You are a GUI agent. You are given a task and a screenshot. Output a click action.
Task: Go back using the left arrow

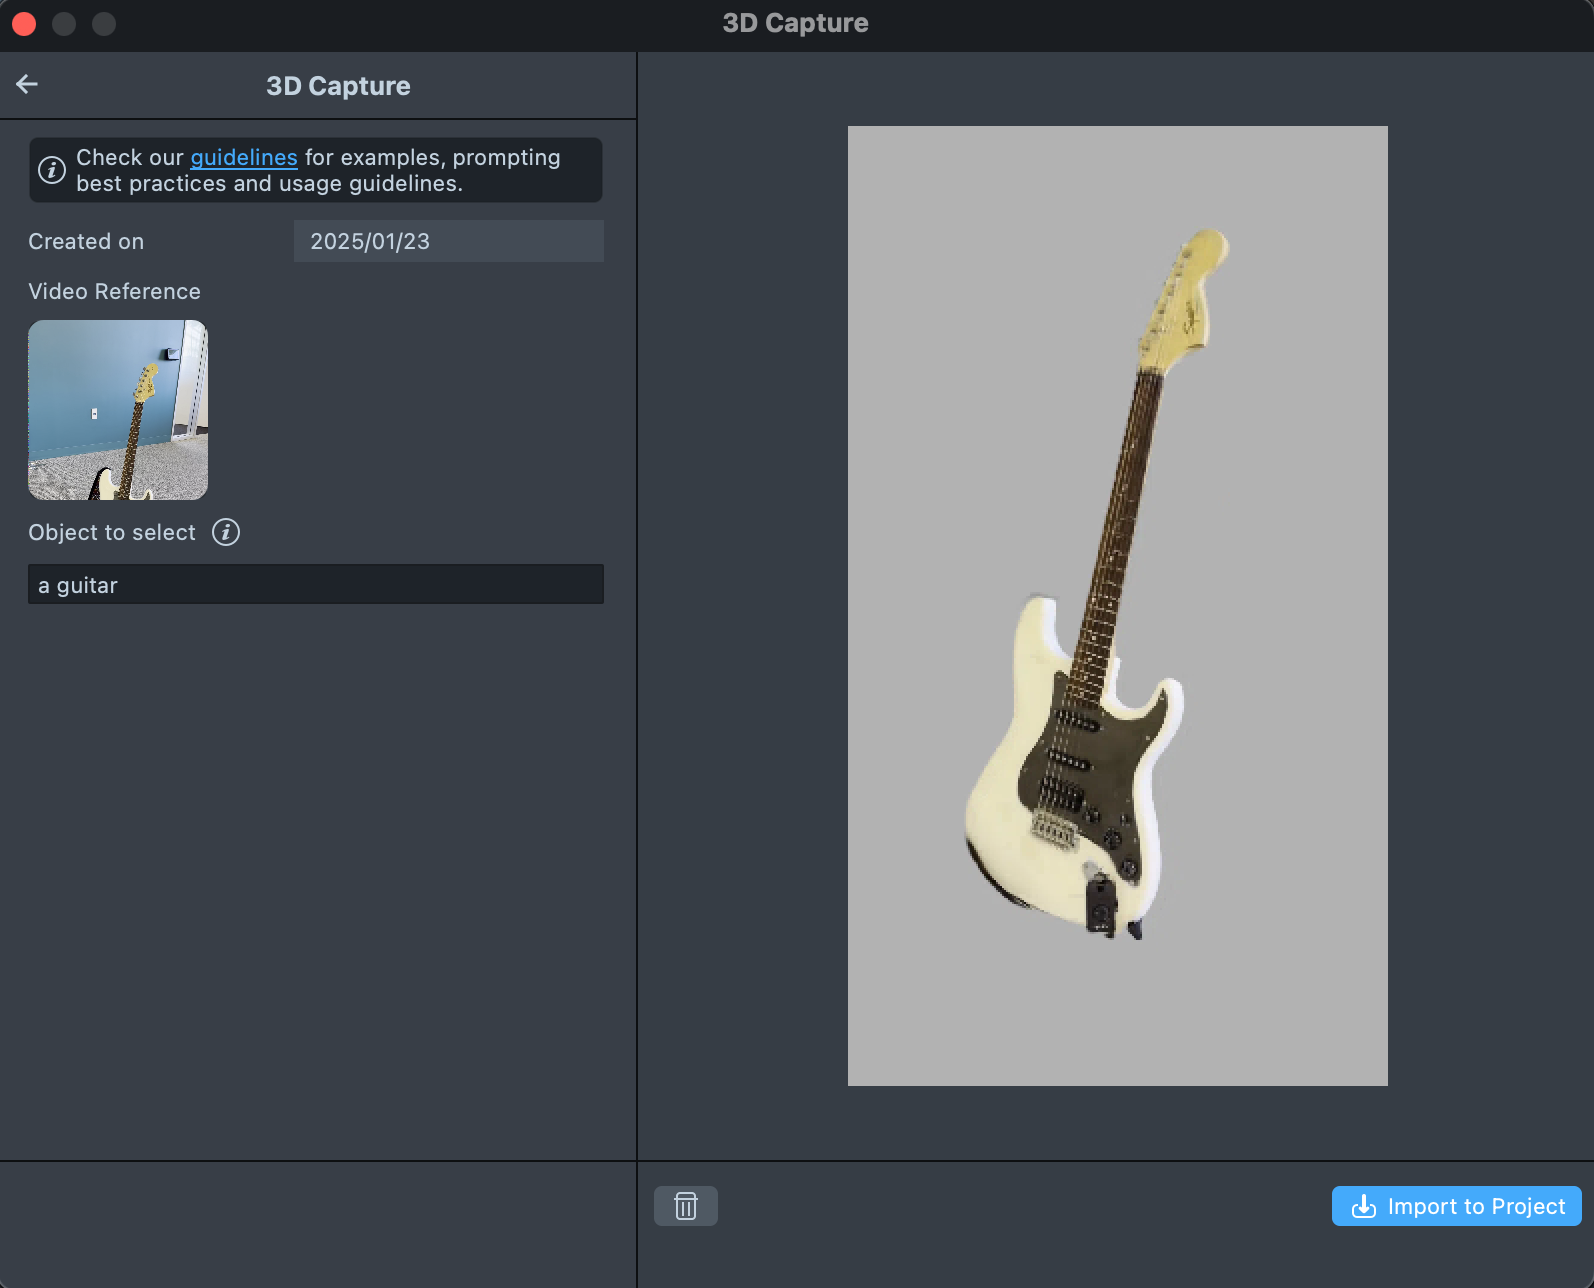click(x=27, y=85)
